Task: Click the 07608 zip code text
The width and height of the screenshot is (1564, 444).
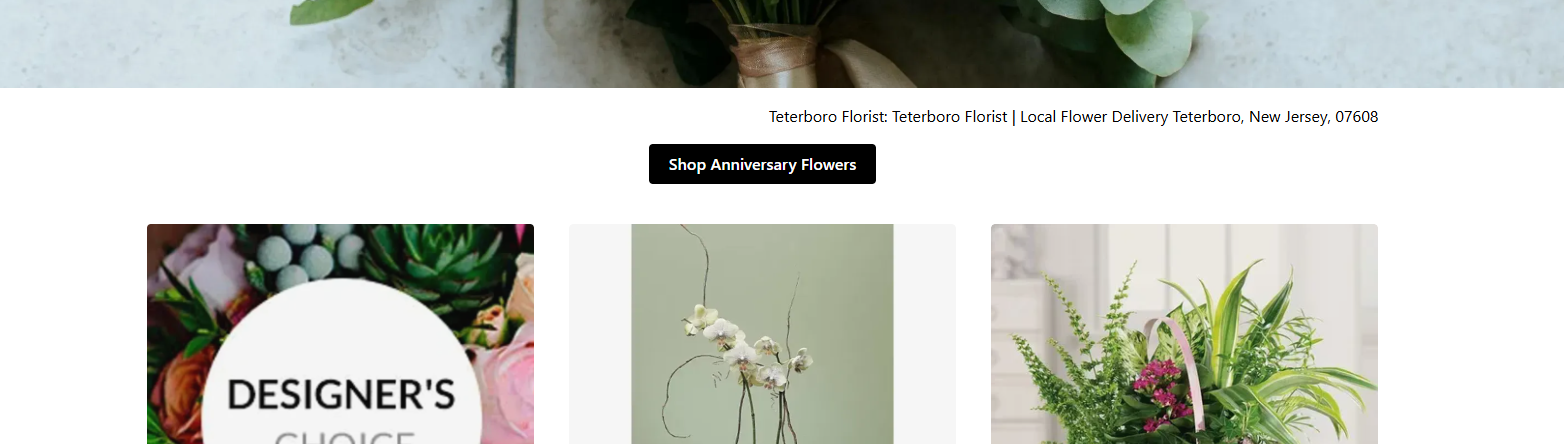Action: (1357, 117)
